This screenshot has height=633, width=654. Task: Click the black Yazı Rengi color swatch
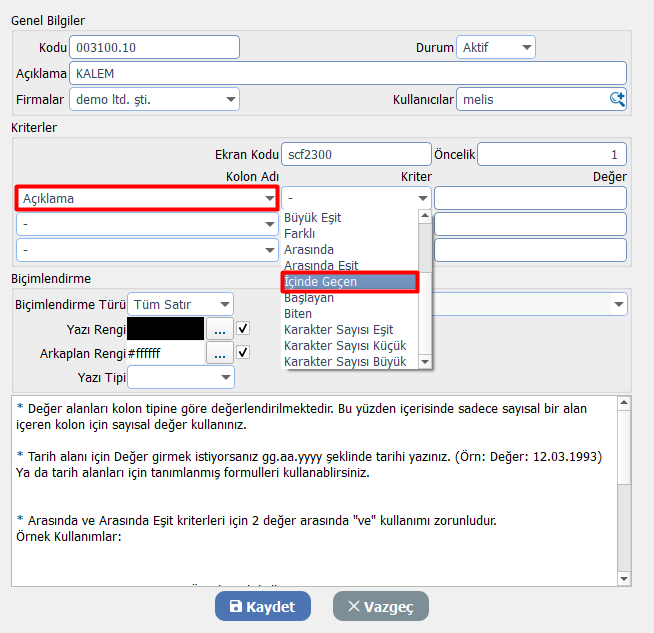click(x=164, y=328)
